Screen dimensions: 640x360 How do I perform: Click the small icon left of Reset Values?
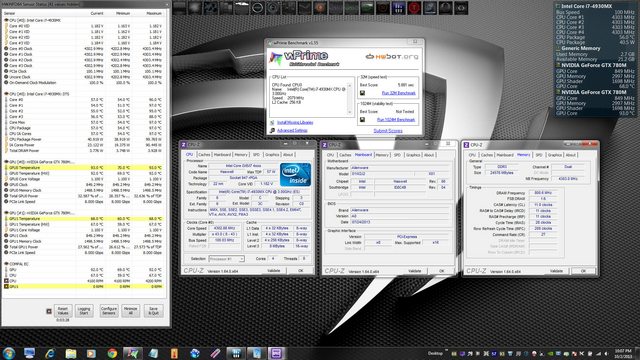point(49,311)
